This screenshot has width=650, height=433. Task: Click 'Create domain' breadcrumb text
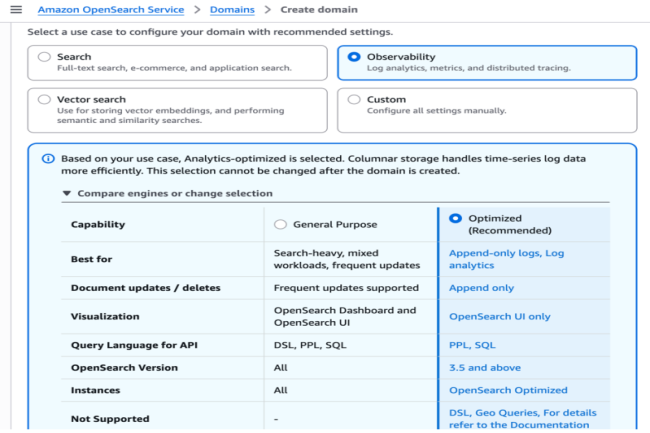pyautogui.click(x=319, y=10)
